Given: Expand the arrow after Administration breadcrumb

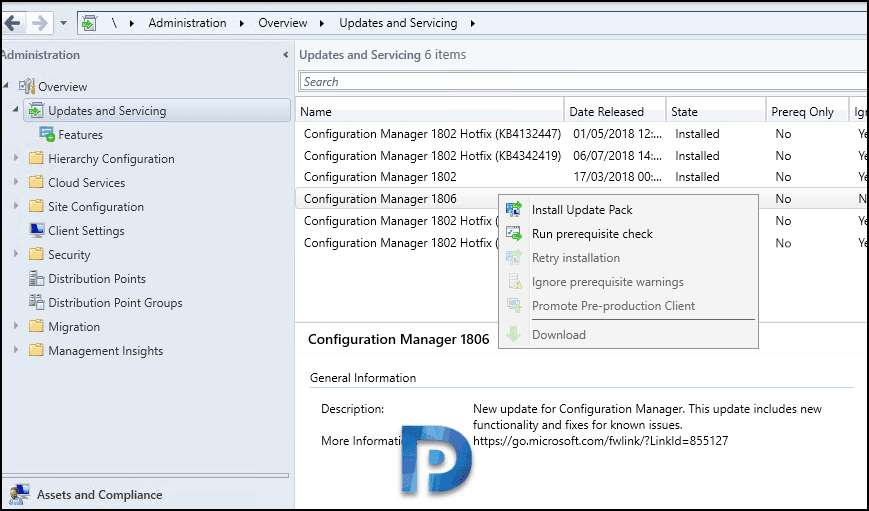Looking at the screenshot, I should click(242, 23).
